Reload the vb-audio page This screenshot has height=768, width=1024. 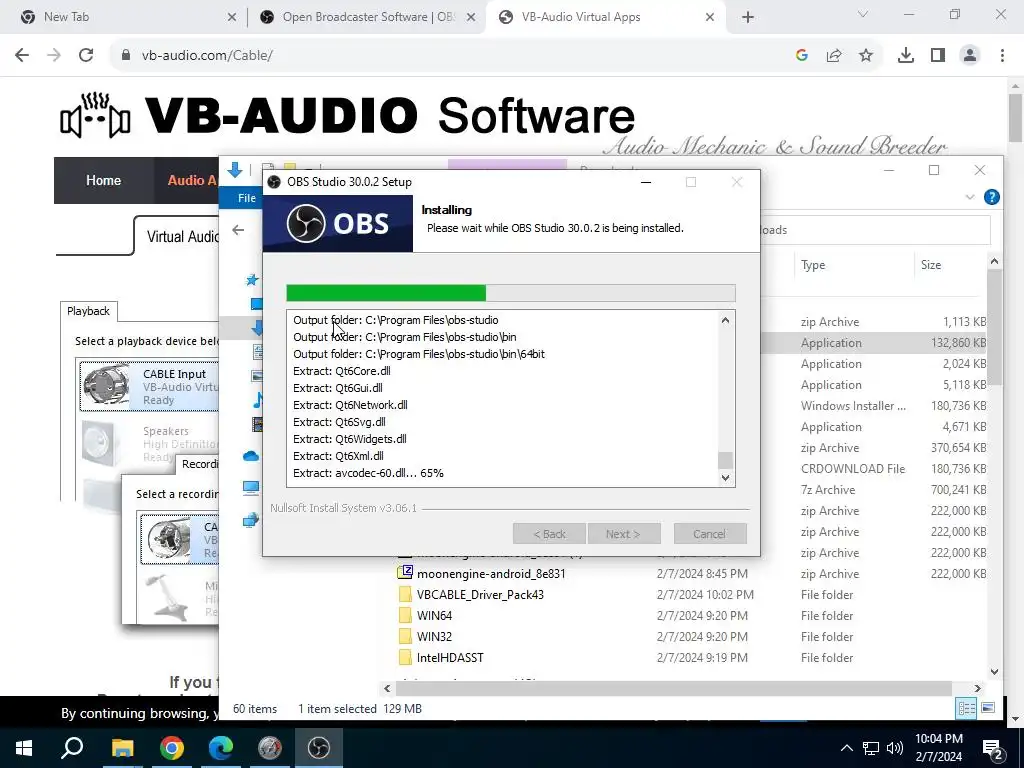pyautogui.click(x=86, y=56)
